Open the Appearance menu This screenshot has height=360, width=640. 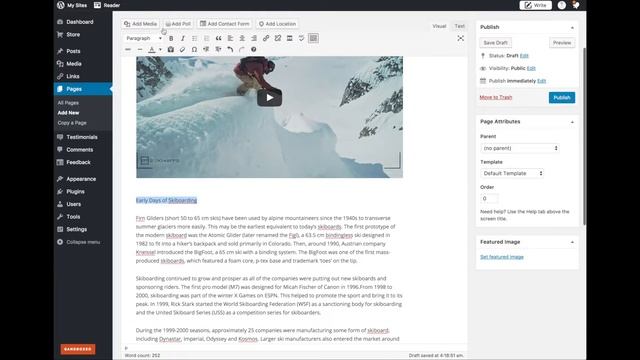(x=81, y=179)
